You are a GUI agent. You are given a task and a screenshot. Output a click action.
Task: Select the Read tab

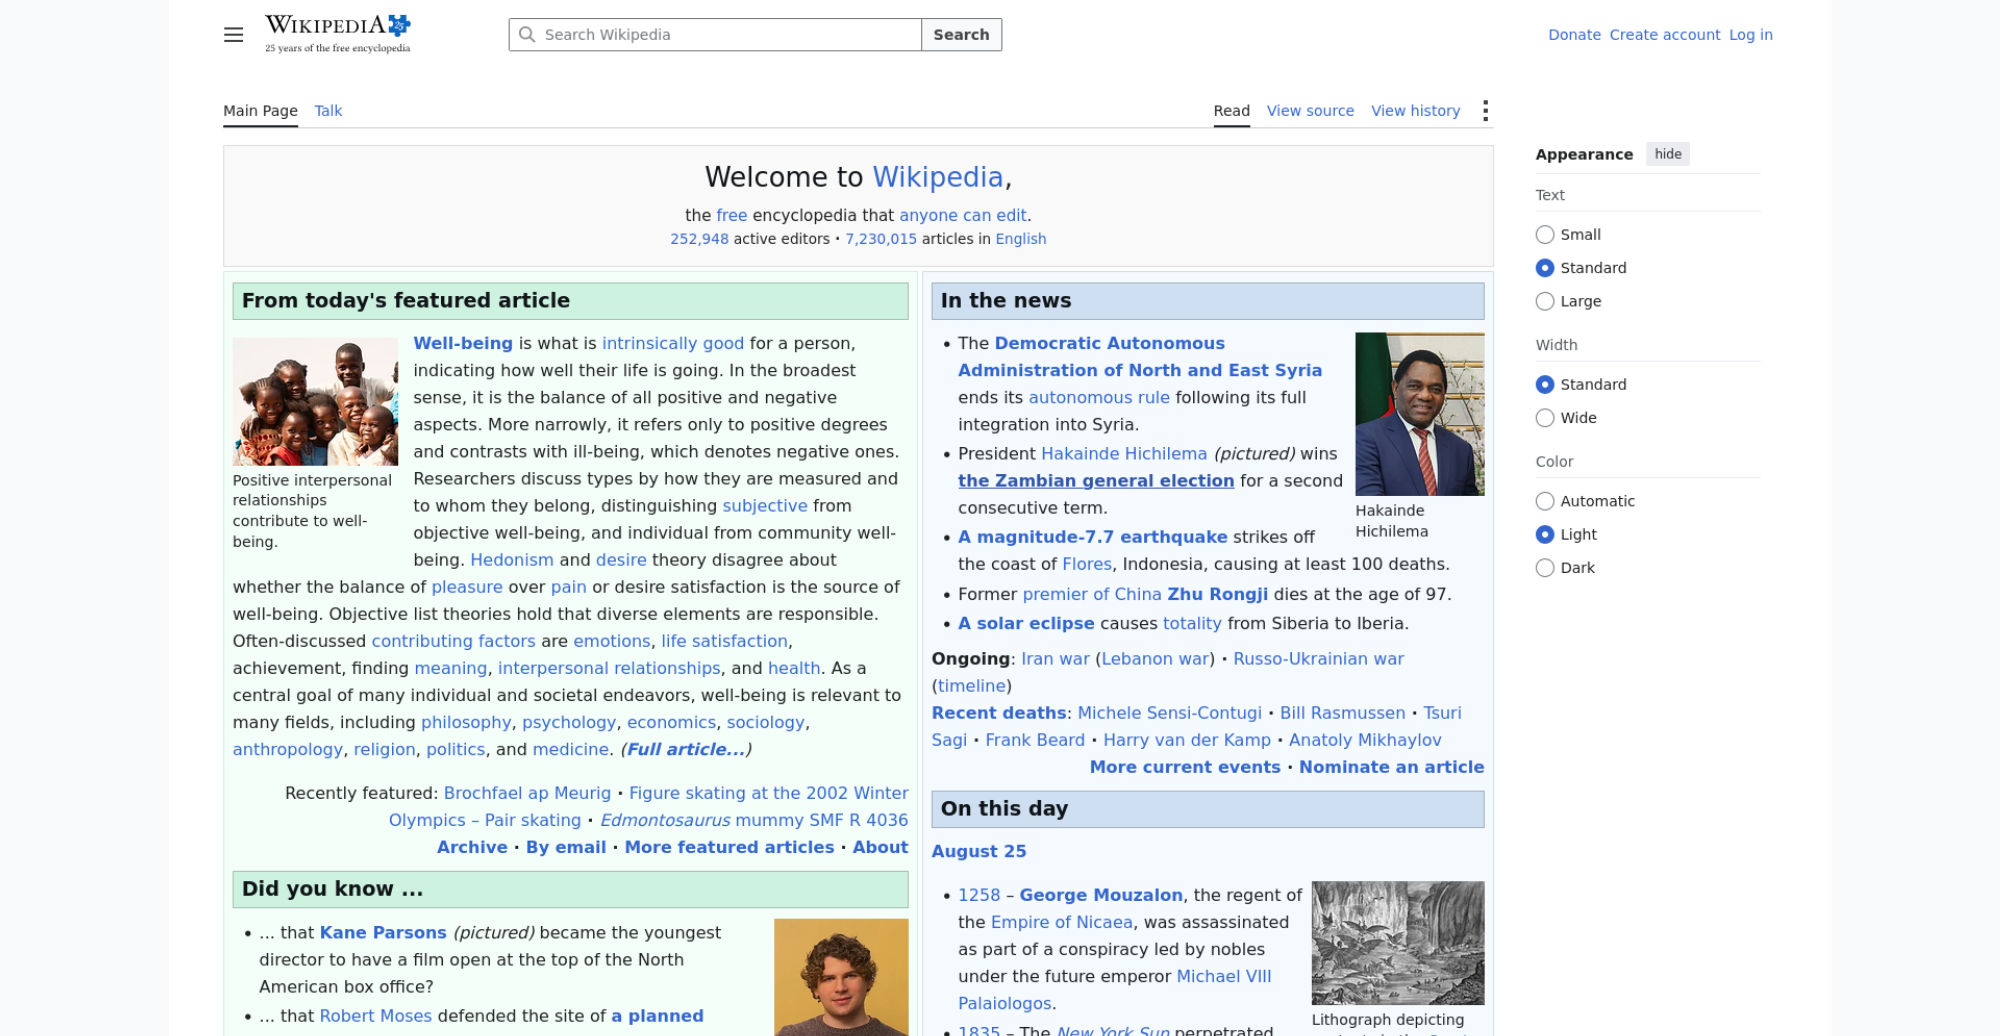point(1231,111)
